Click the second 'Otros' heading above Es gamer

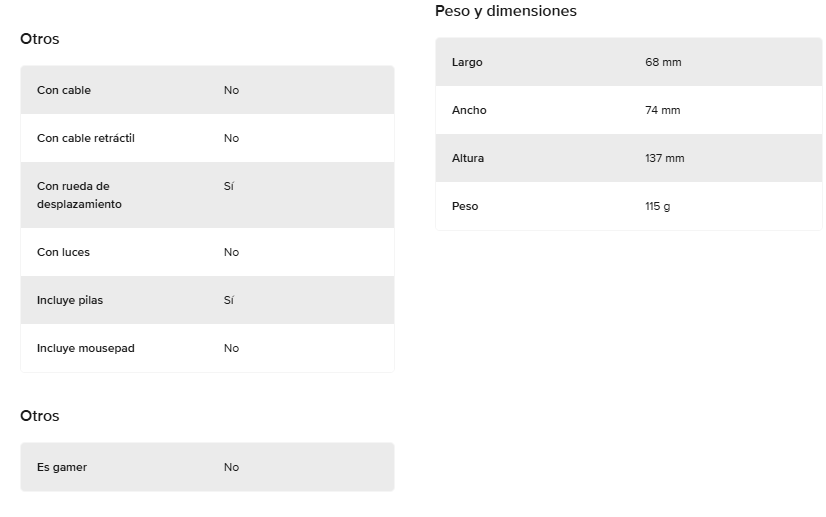coord(40,416)
